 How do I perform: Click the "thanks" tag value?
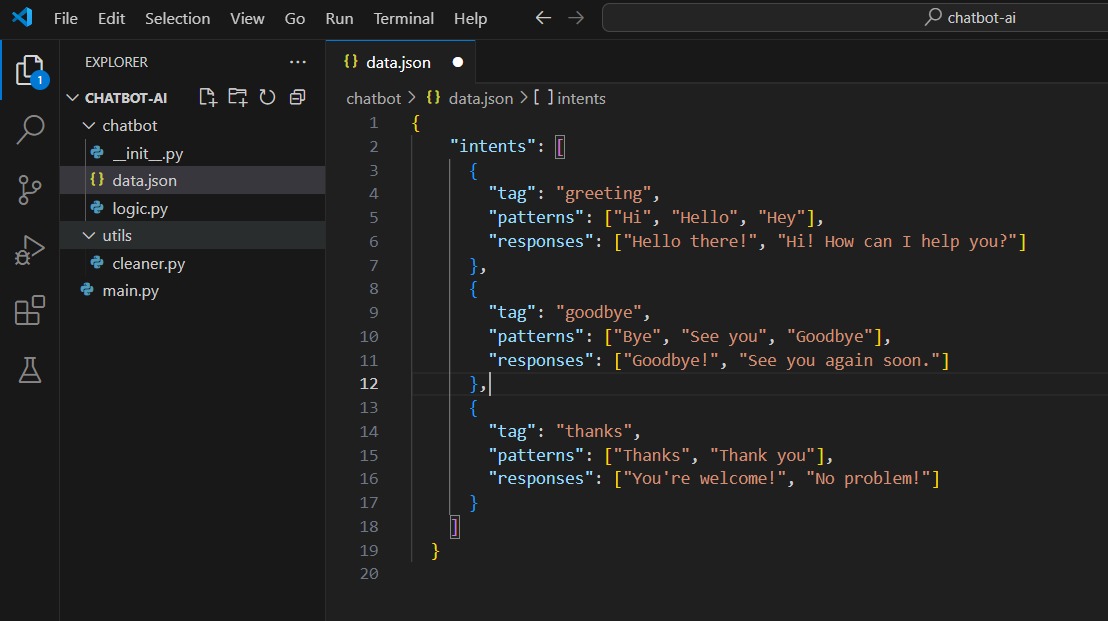point(594,431)
